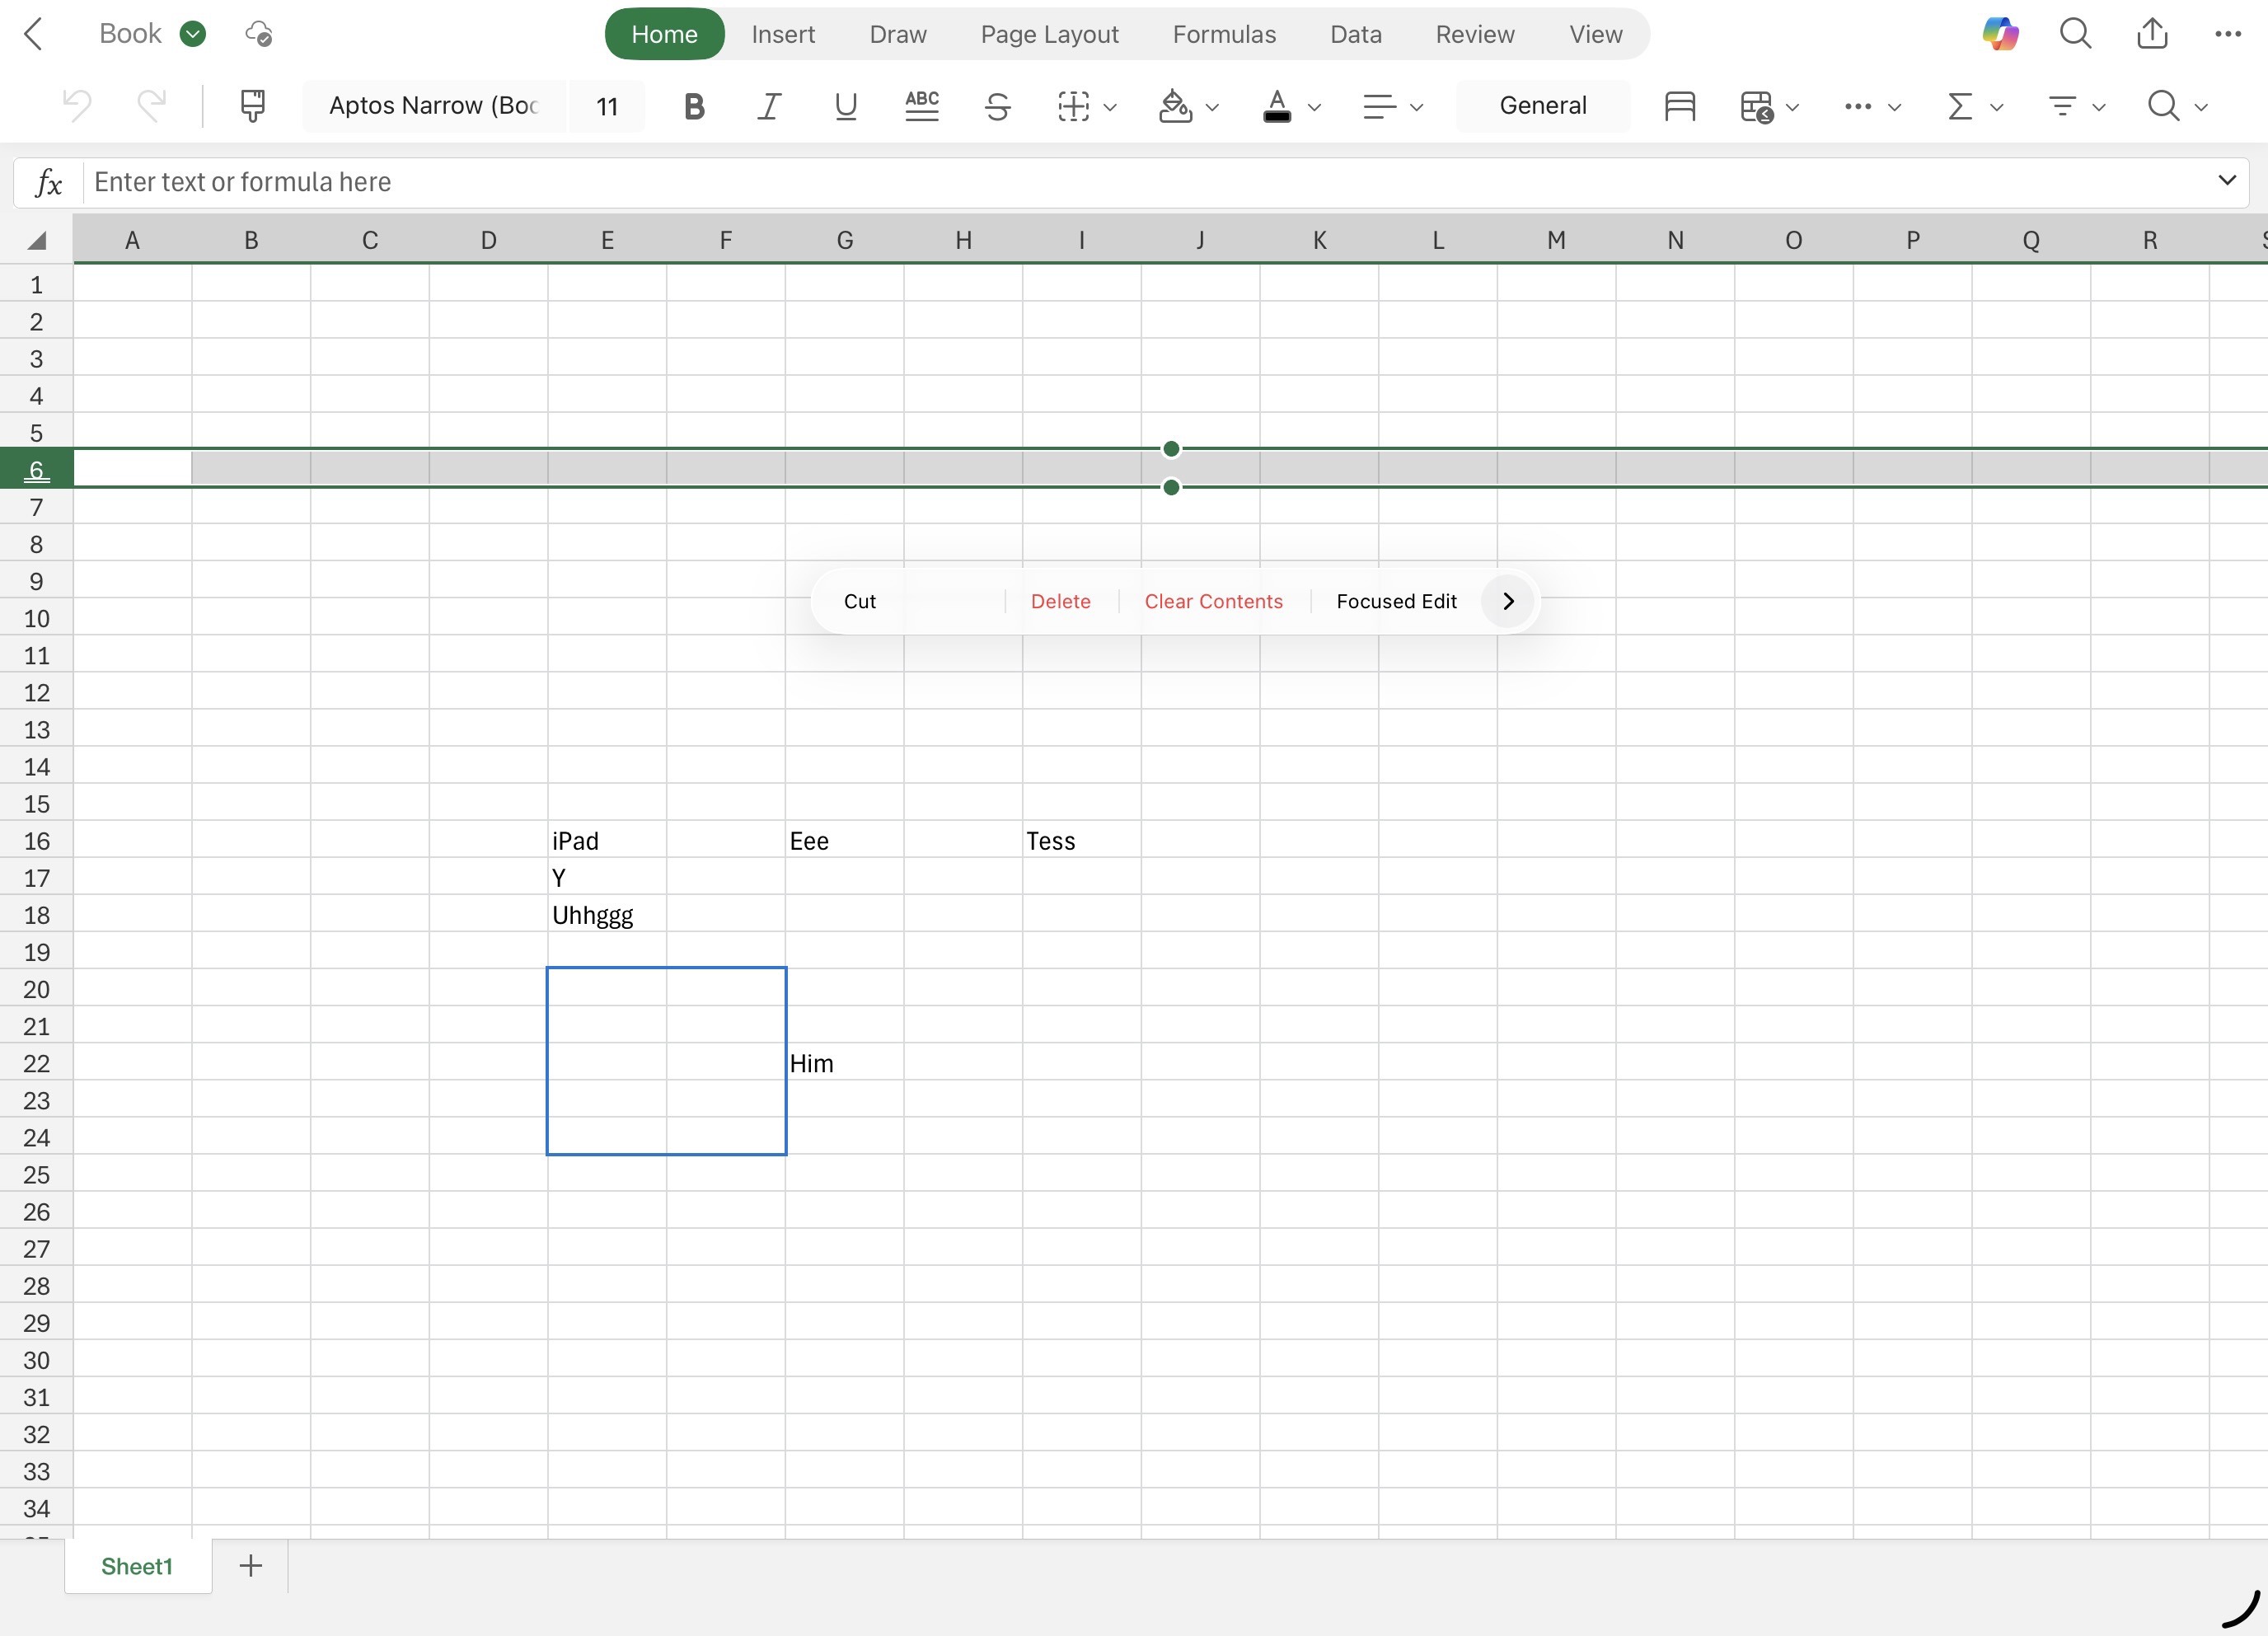Expand the sort and filter dropdown arrow
Image resolution: width=2268 pixels, height=1636 pixels.
tap(2098, 107)
